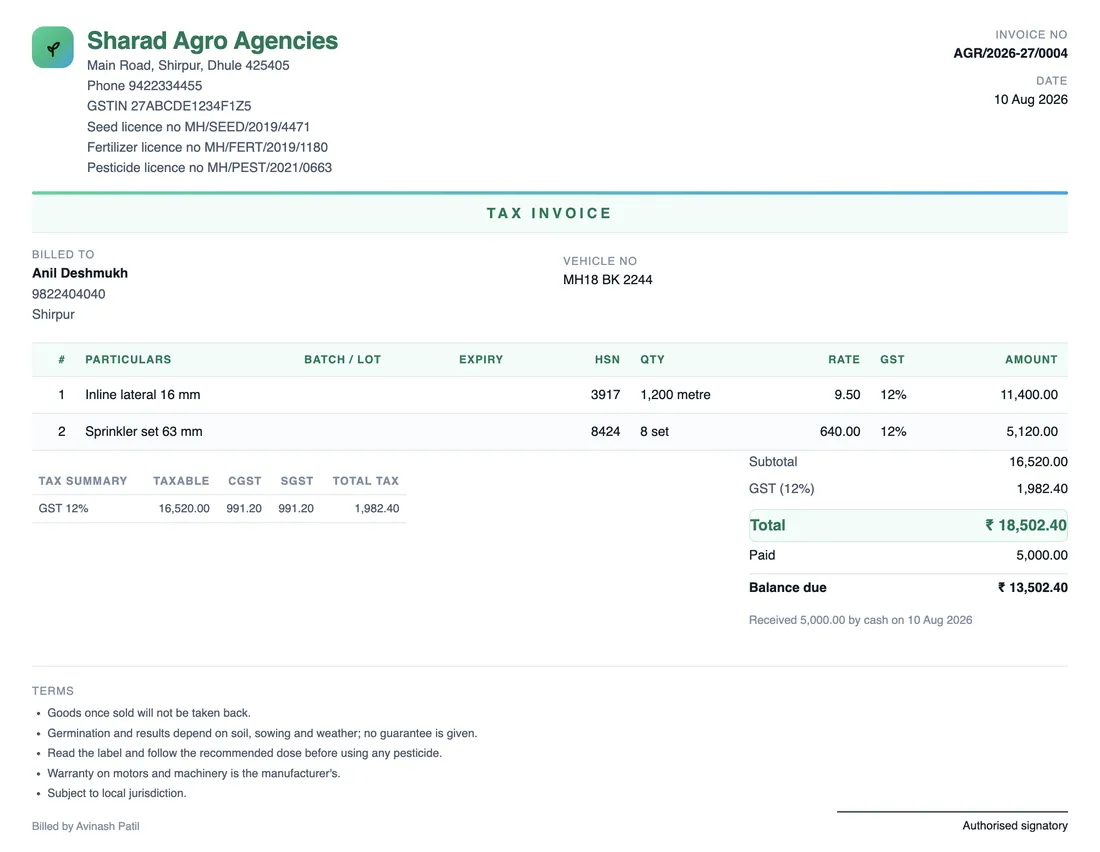The height and width of the screenshot is (852, 1100).
Task: Click phone number 9422334455
Action: click(165, 86)
